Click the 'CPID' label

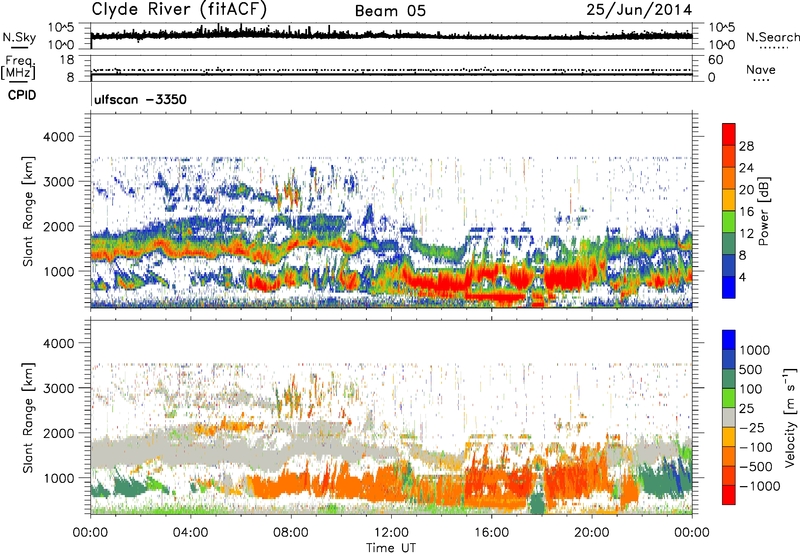[x=22, y=95]
